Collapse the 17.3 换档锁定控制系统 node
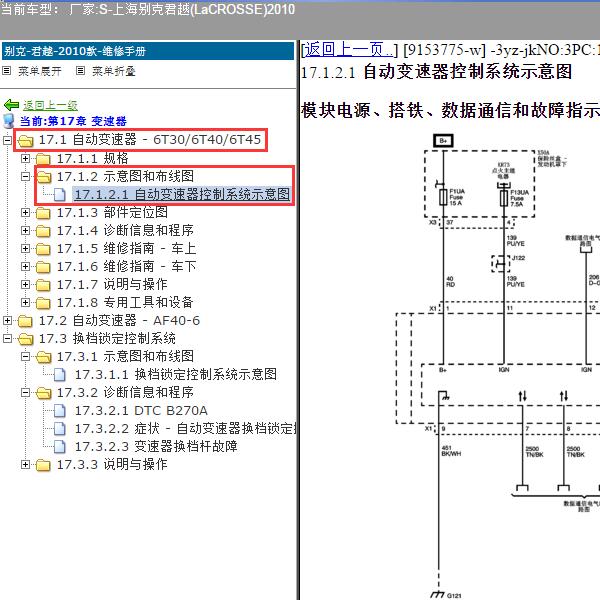This screenshot has height=600, width=600. [x=7, y=338]
